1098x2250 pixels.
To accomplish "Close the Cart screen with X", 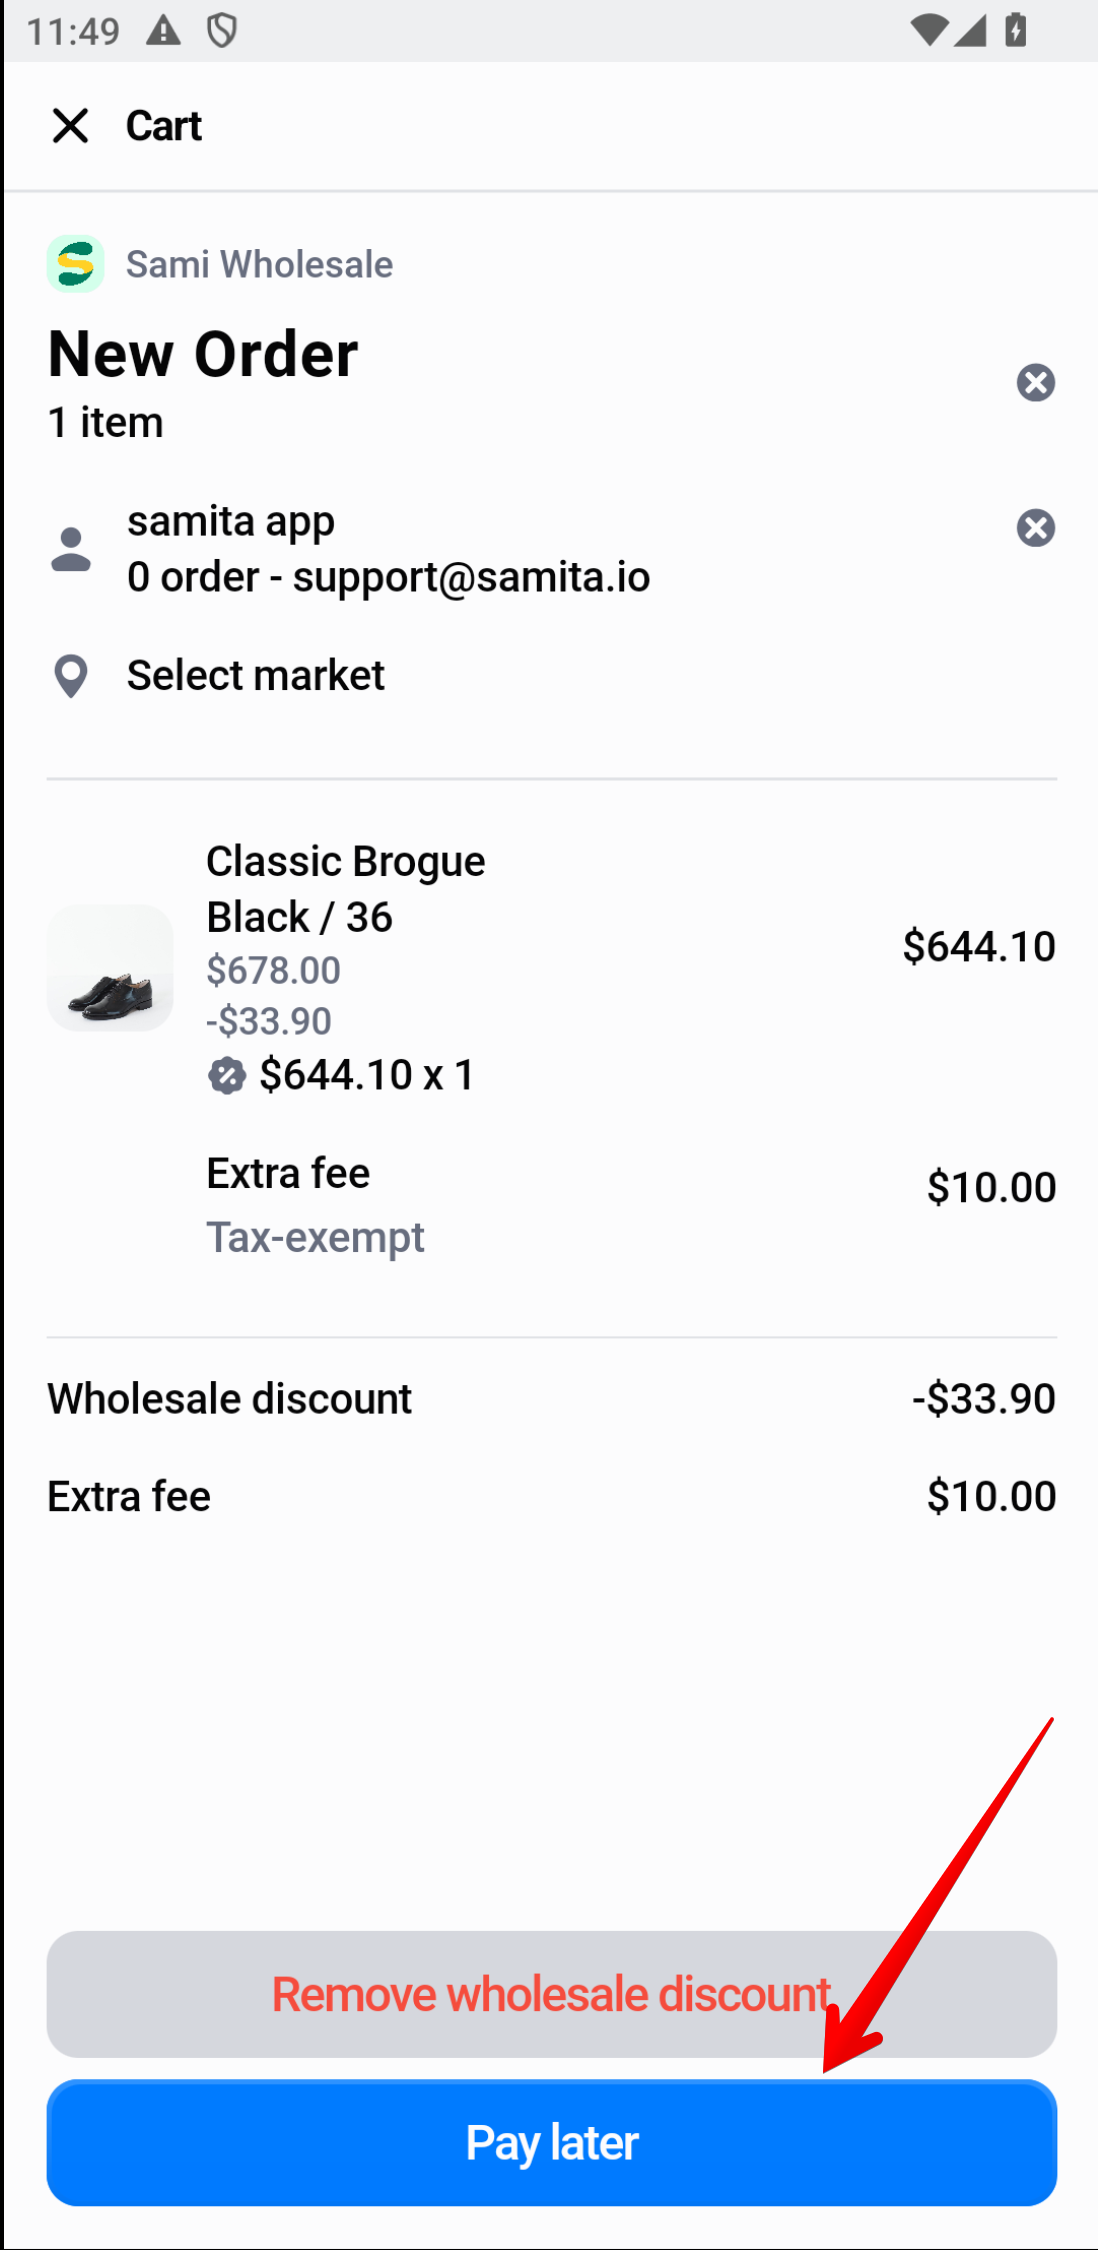I will point(70,126).
